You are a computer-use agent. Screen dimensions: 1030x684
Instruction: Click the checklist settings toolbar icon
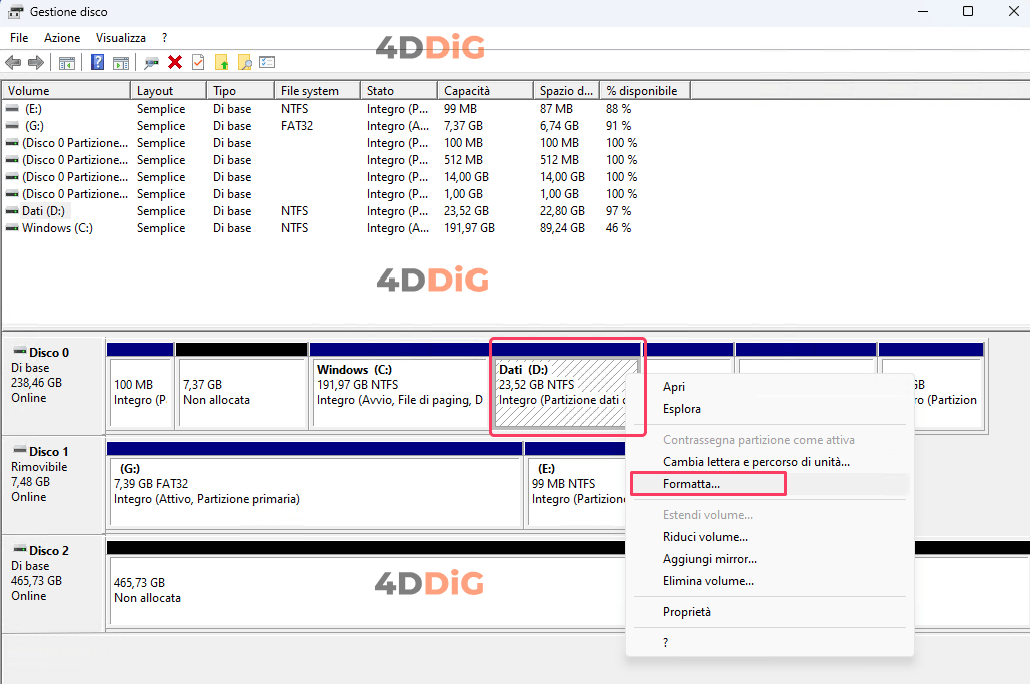pos(267,62)
